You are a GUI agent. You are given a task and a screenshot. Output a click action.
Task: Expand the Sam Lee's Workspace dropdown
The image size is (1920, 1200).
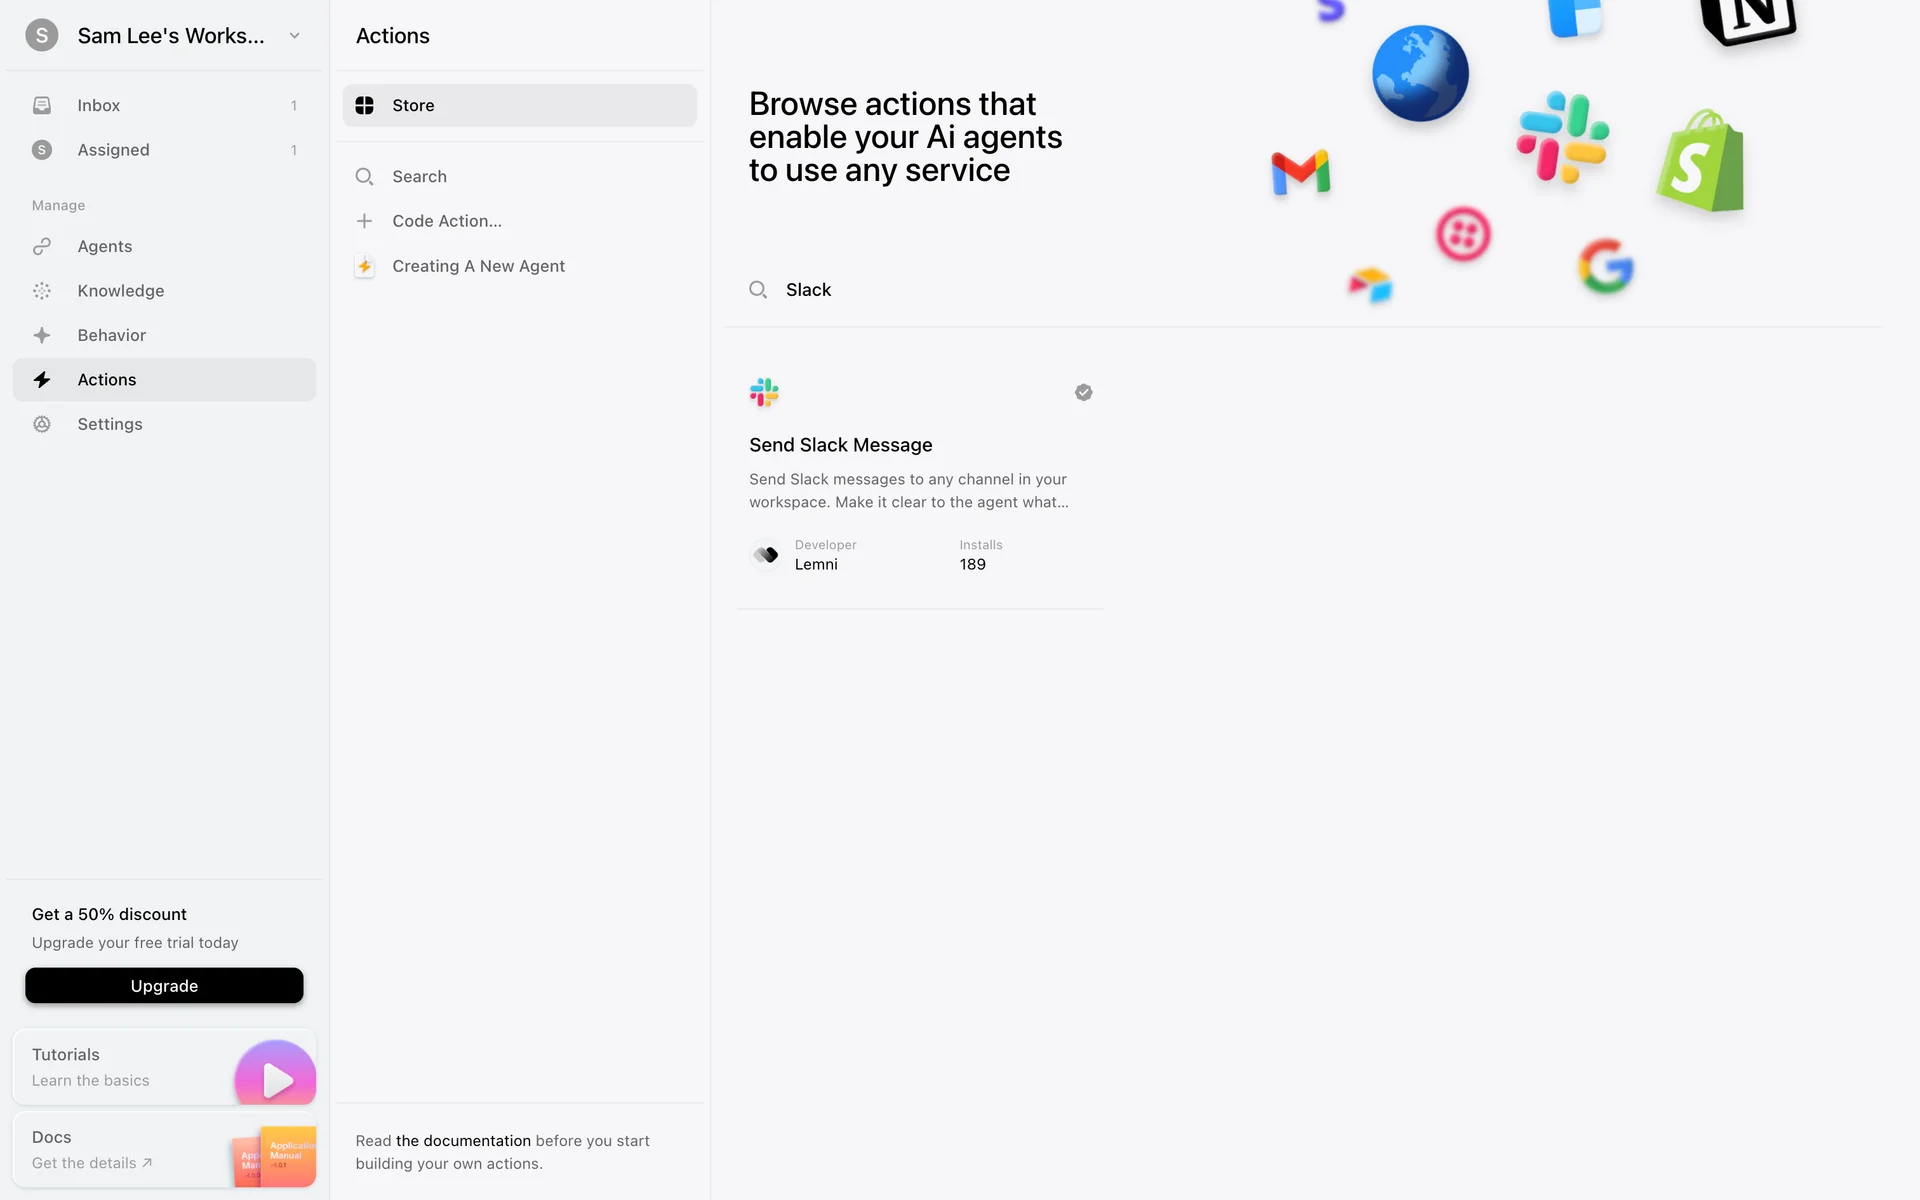pos(294,36)
